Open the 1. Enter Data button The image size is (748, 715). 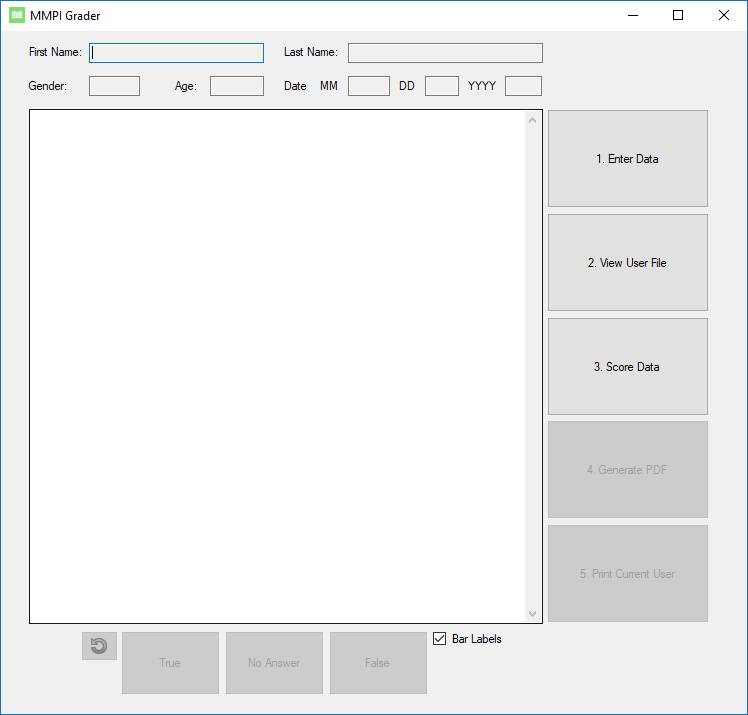[x=628, y=159]
